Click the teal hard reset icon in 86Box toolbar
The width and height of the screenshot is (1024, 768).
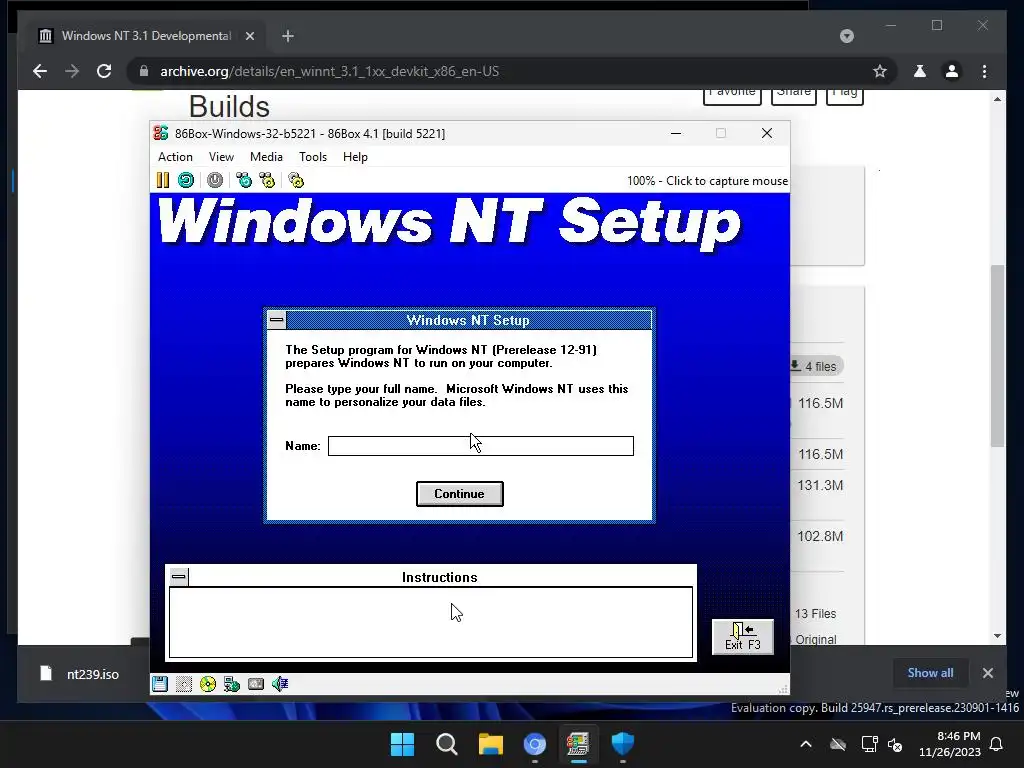pos(186,180)
